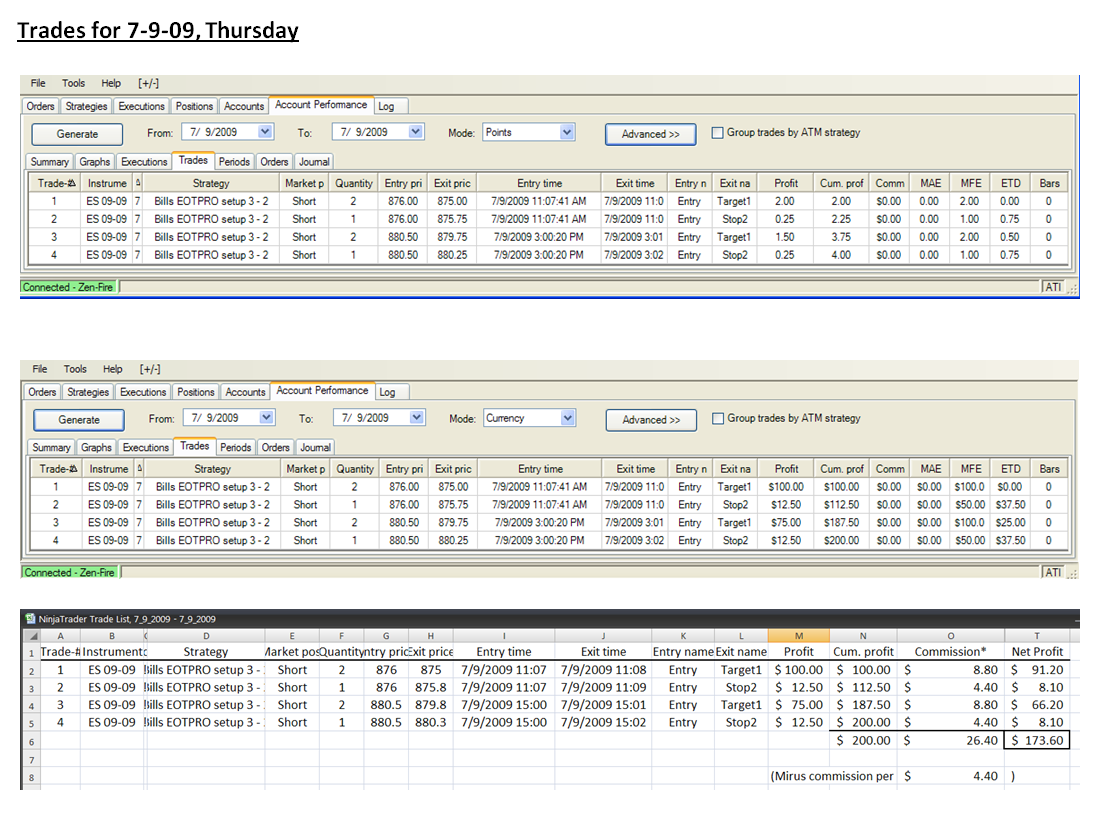The image size is (1109, 840).
Task: Click MFE column header in Points window
Action: (x=970, y=183)
